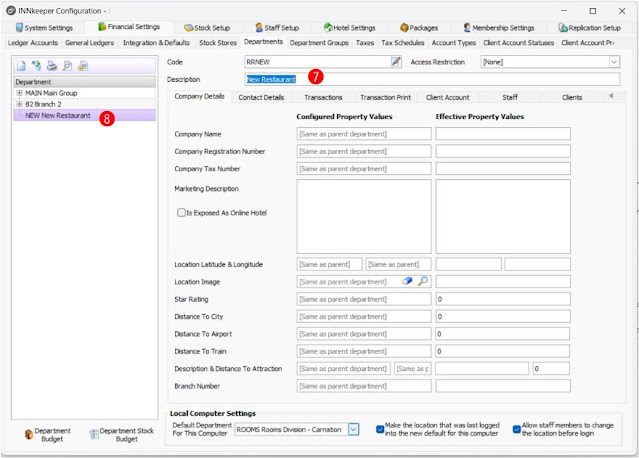The image size is (639, 458).
Task: Open the Financial Settings tab
Action: [x=129, y=27]
